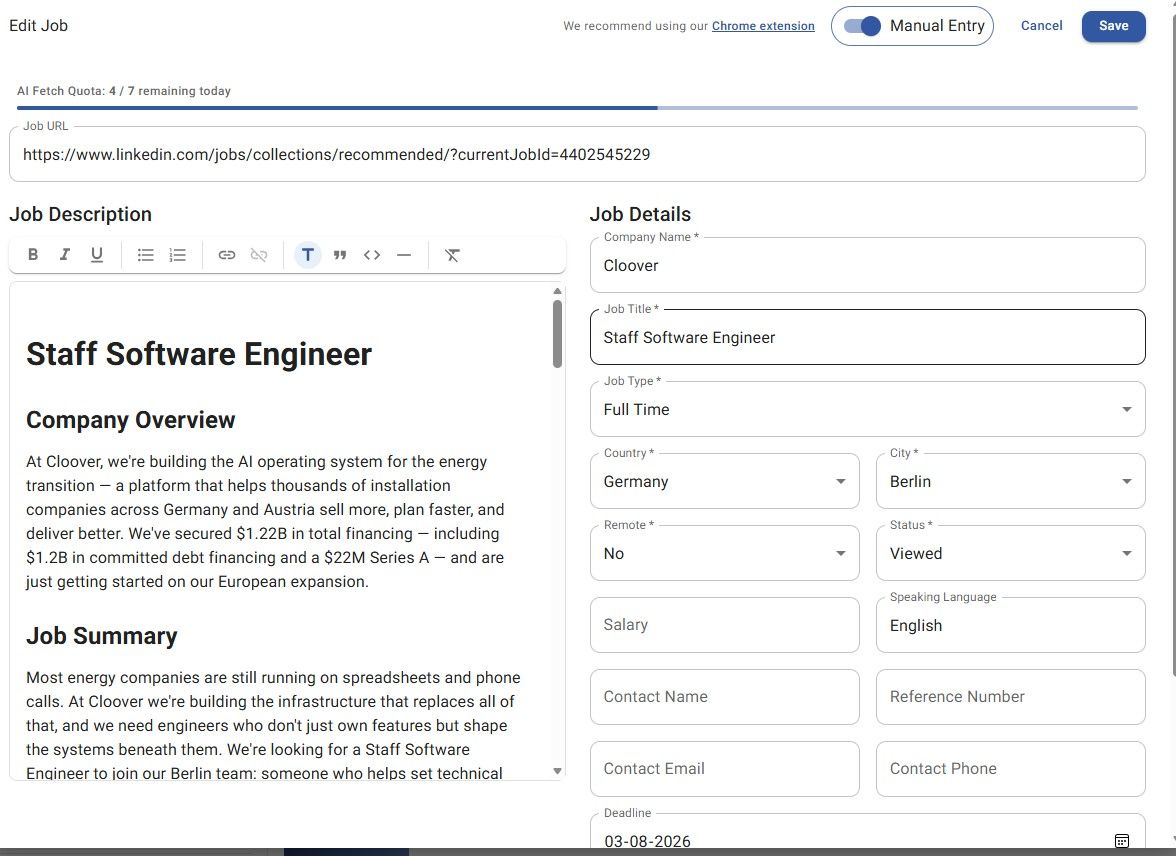Click the Contact Email field

724,769
